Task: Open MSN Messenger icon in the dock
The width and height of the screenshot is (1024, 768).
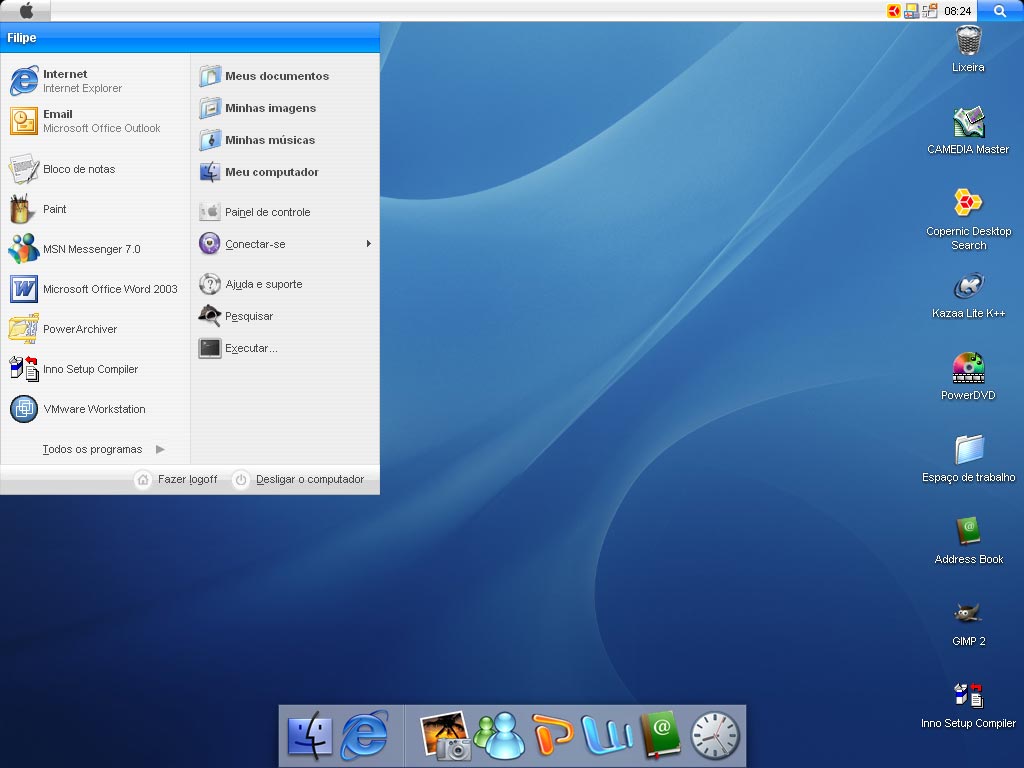Action: [500, 736]
